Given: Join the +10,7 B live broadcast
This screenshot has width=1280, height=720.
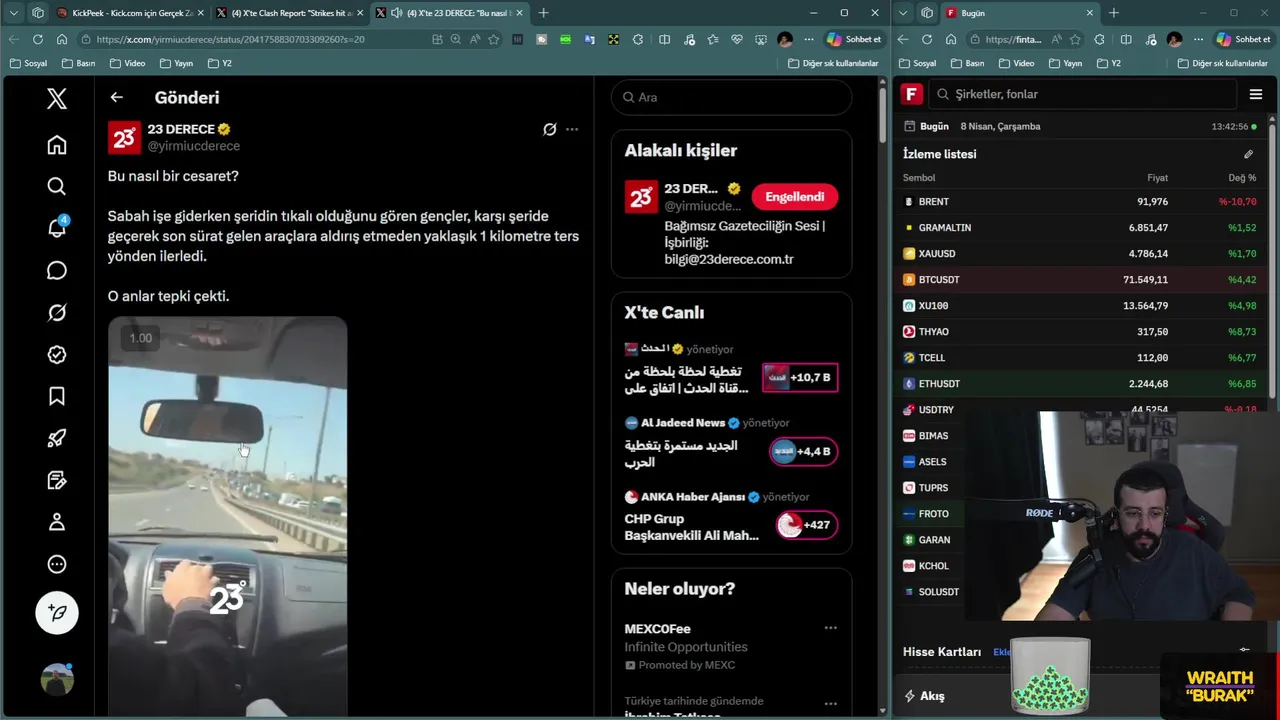Looking at the screenshot, I should point(800,377).
